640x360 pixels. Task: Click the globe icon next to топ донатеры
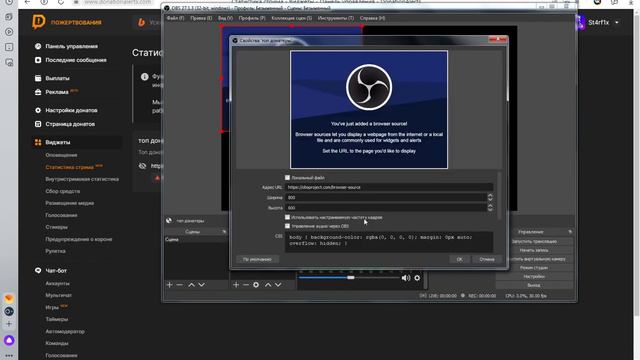point(169,220)
